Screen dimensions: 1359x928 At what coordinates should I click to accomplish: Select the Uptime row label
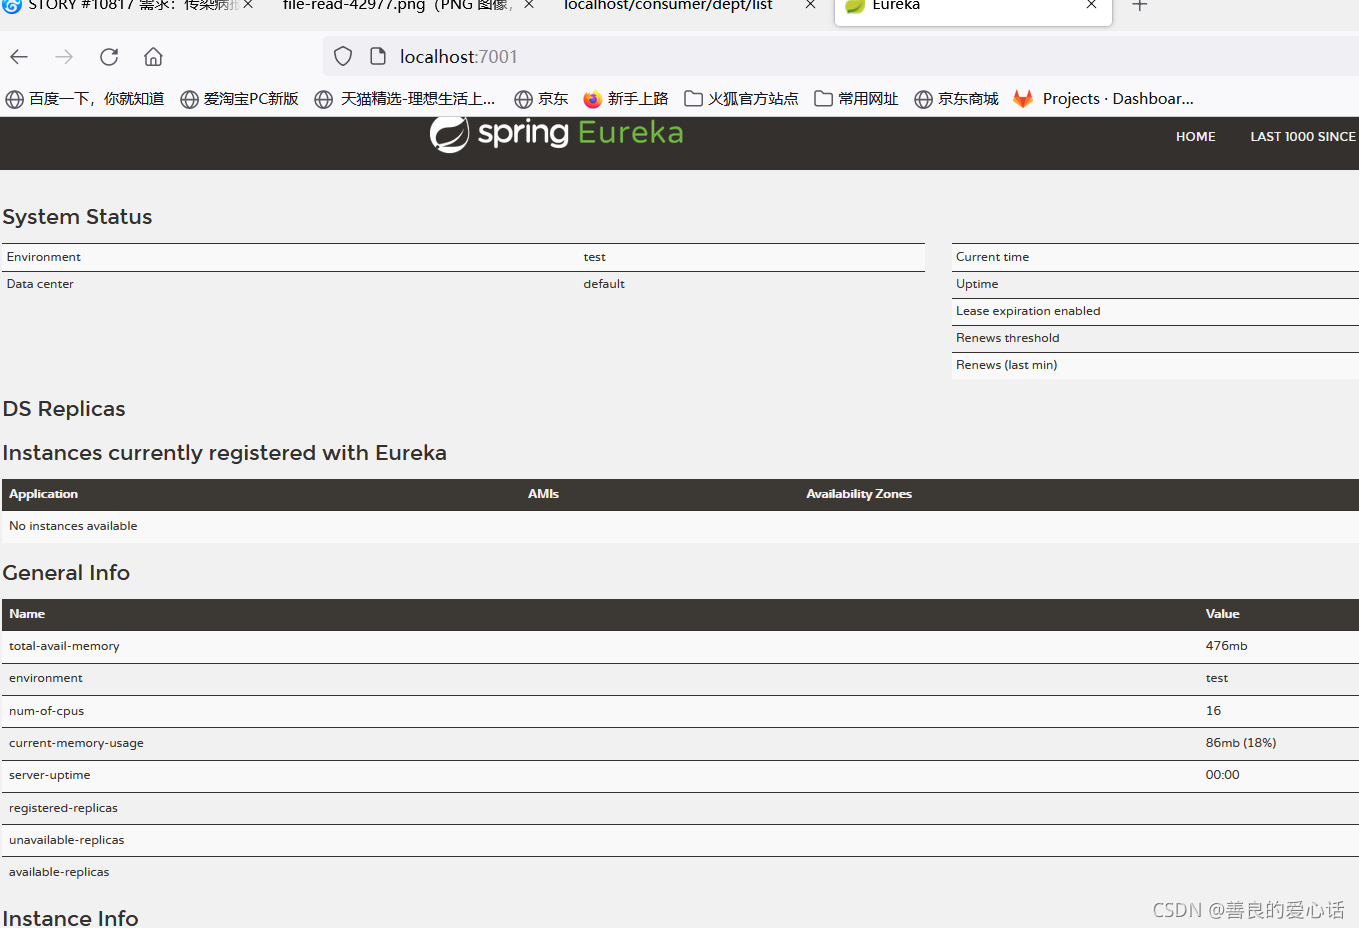coord(977,284)
